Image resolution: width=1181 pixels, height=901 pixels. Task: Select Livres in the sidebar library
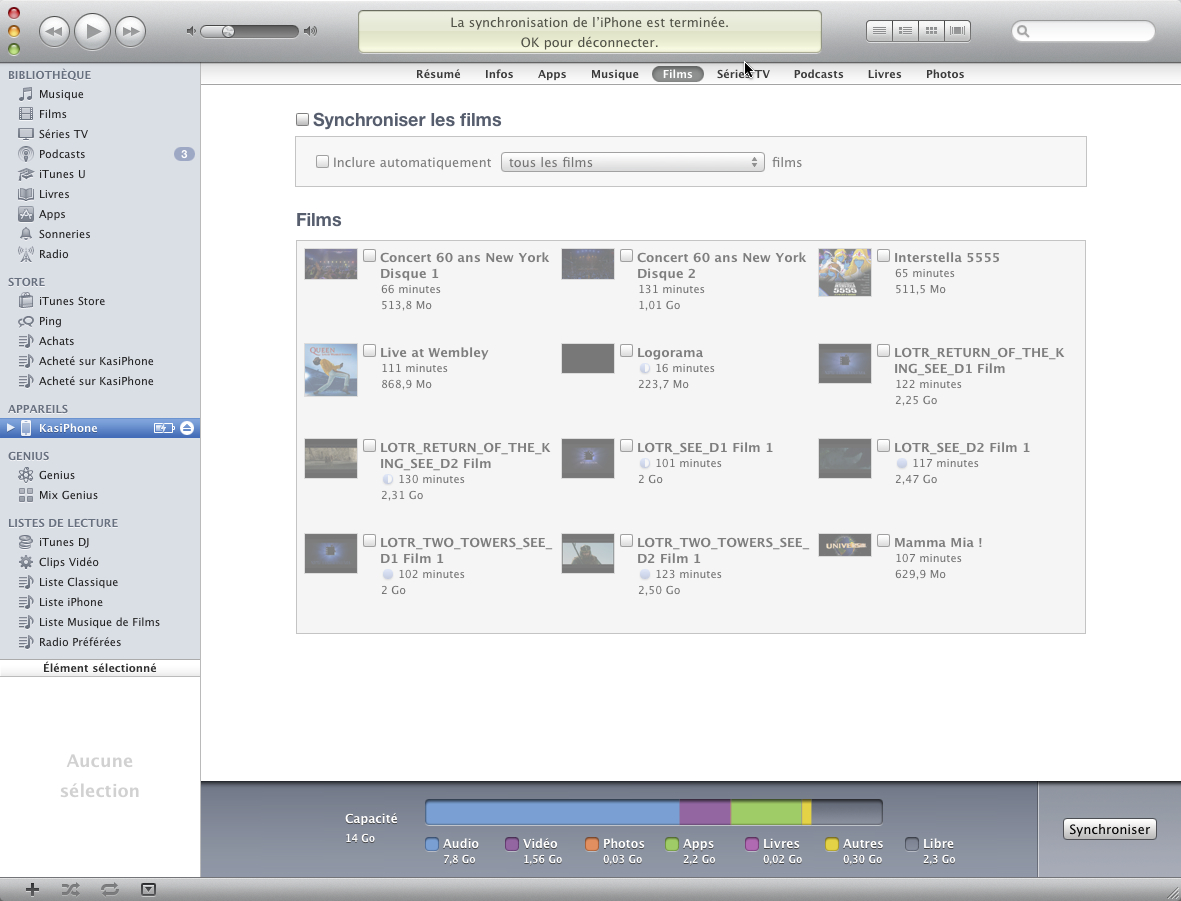[x=53, y=194]
